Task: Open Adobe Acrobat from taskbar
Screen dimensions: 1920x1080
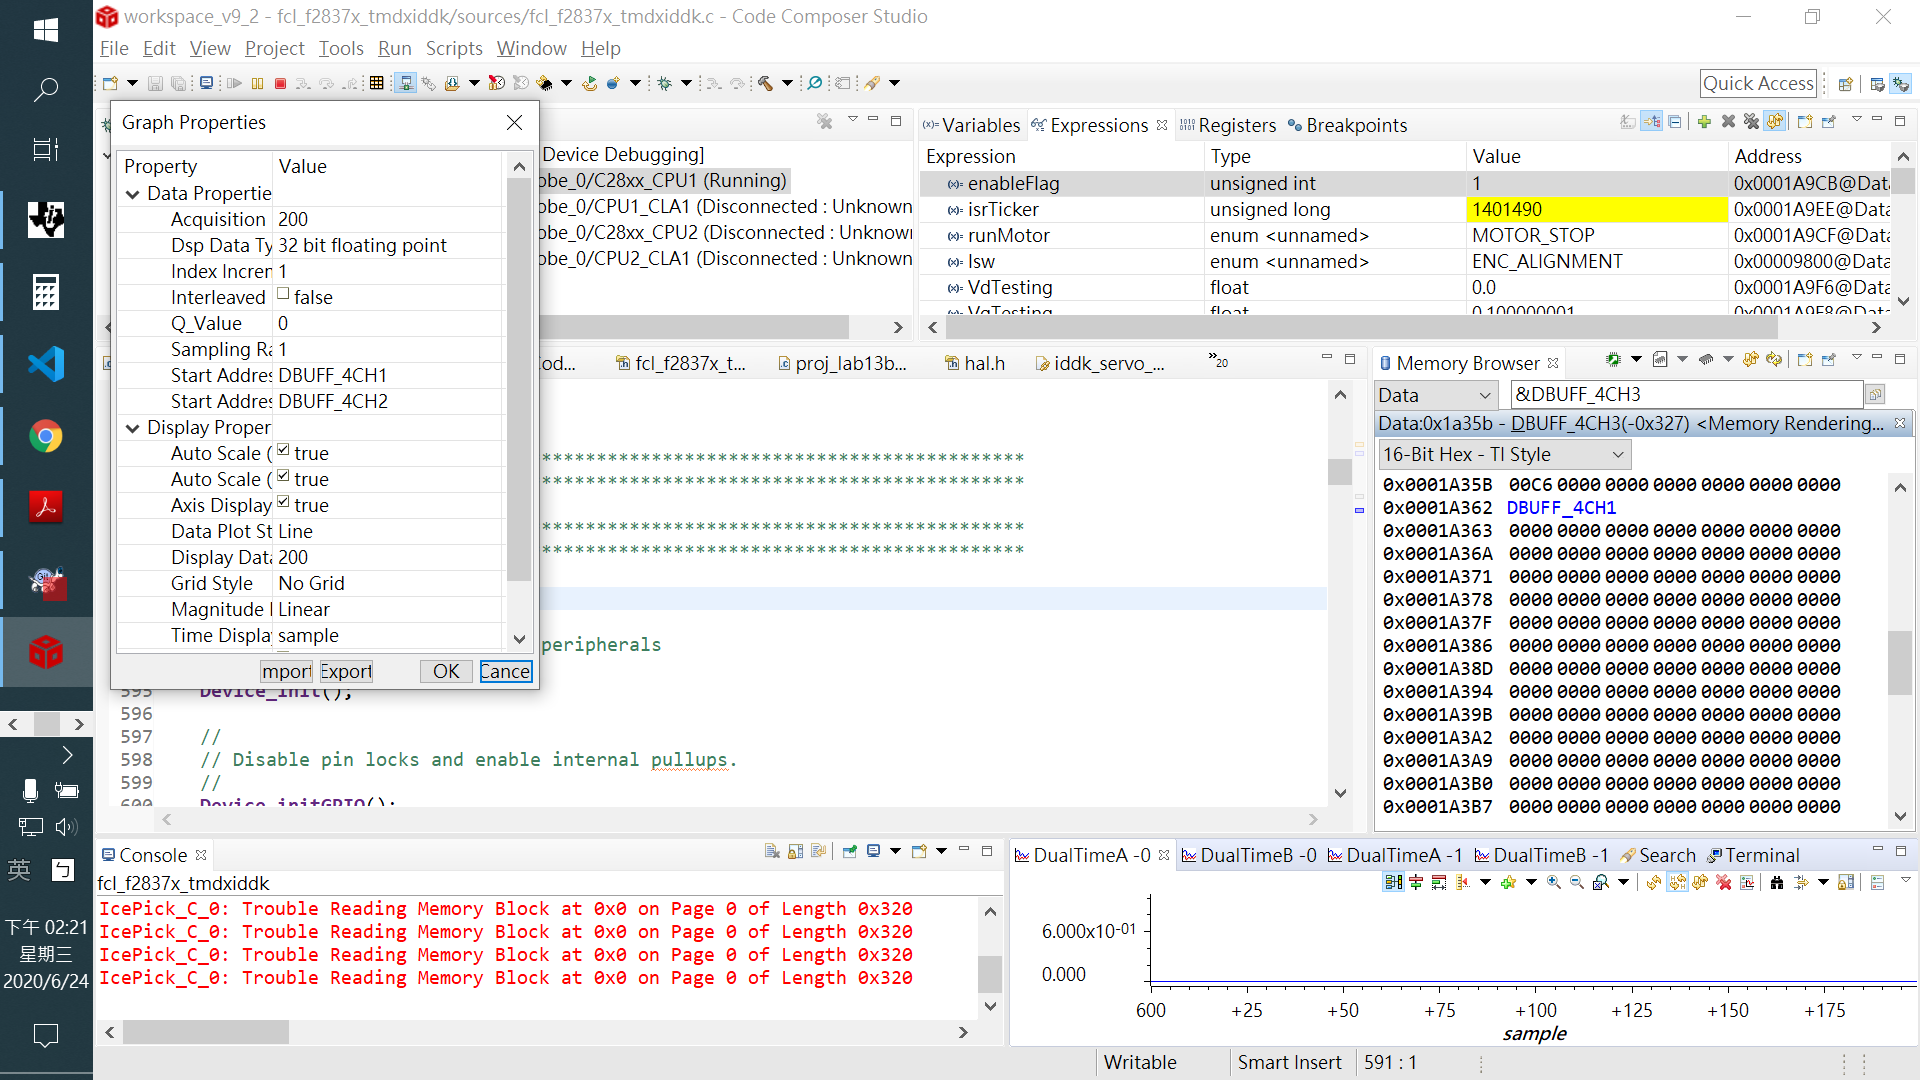Action: 46,508
